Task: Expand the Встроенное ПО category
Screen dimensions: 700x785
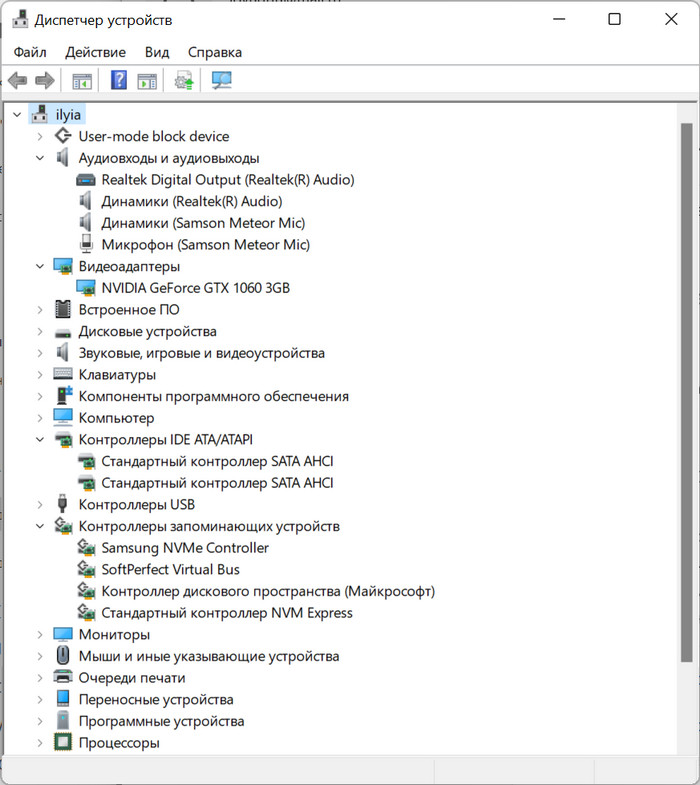Action: pyautogui.click(x=40, y=310)
